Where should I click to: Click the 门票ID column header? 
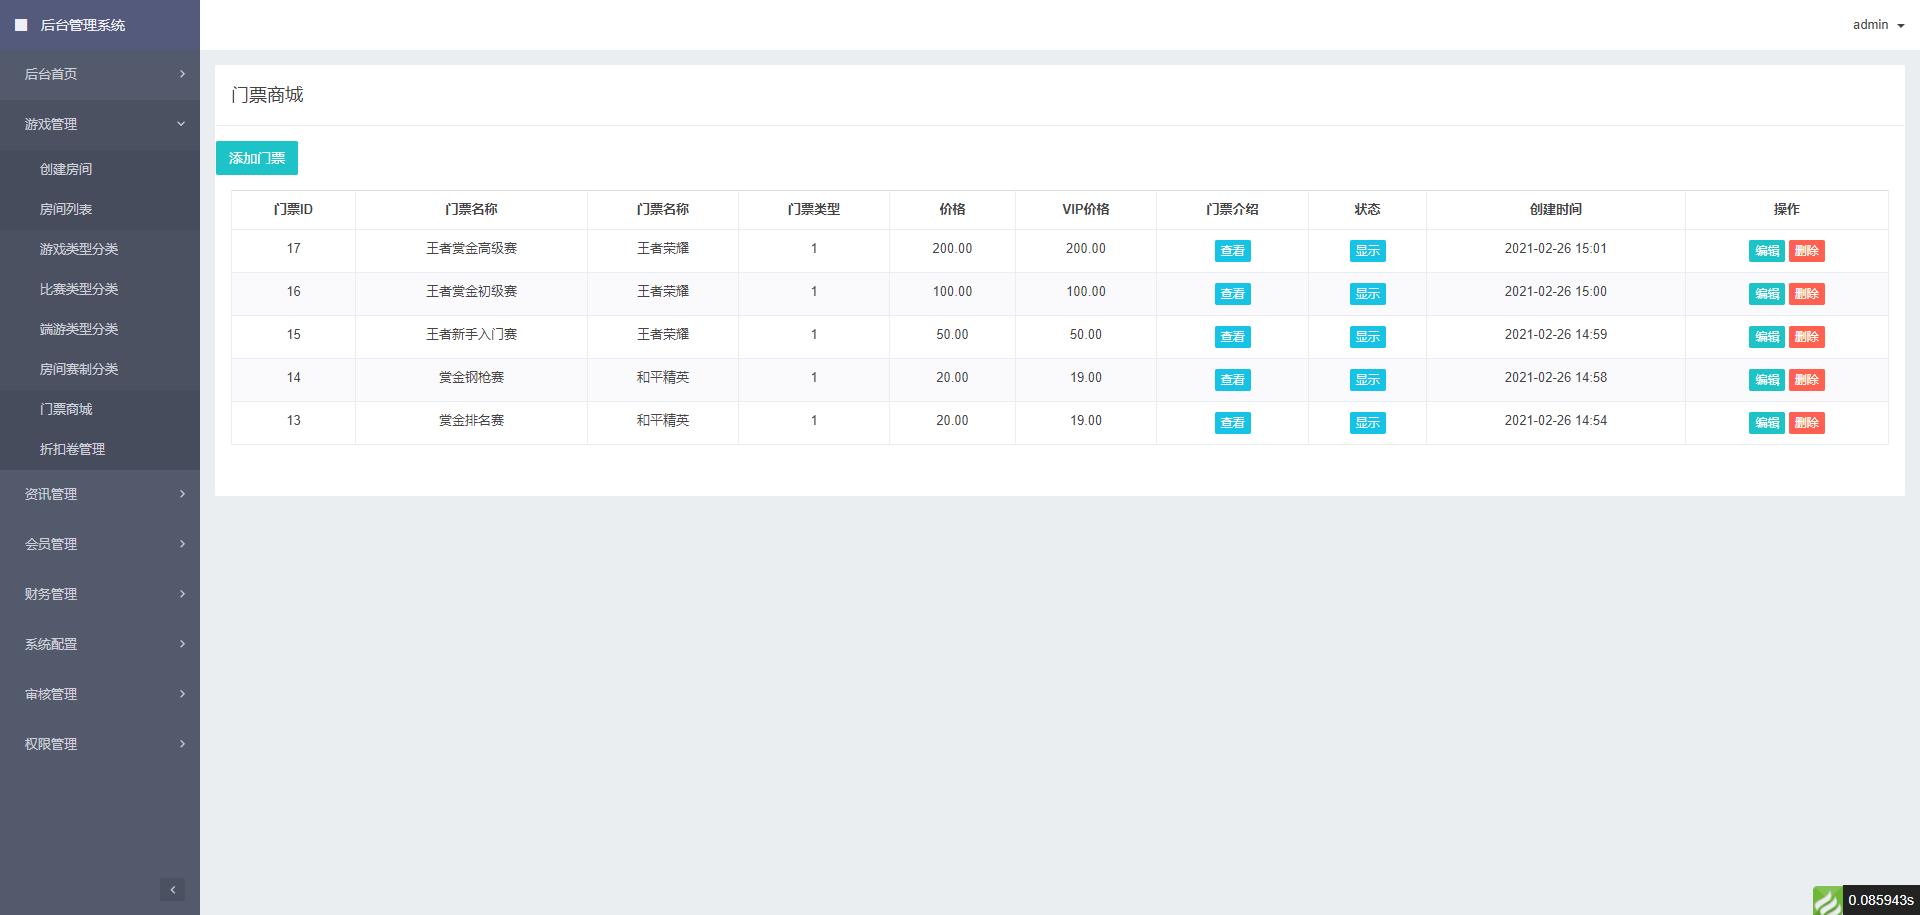tap(293, 209)
